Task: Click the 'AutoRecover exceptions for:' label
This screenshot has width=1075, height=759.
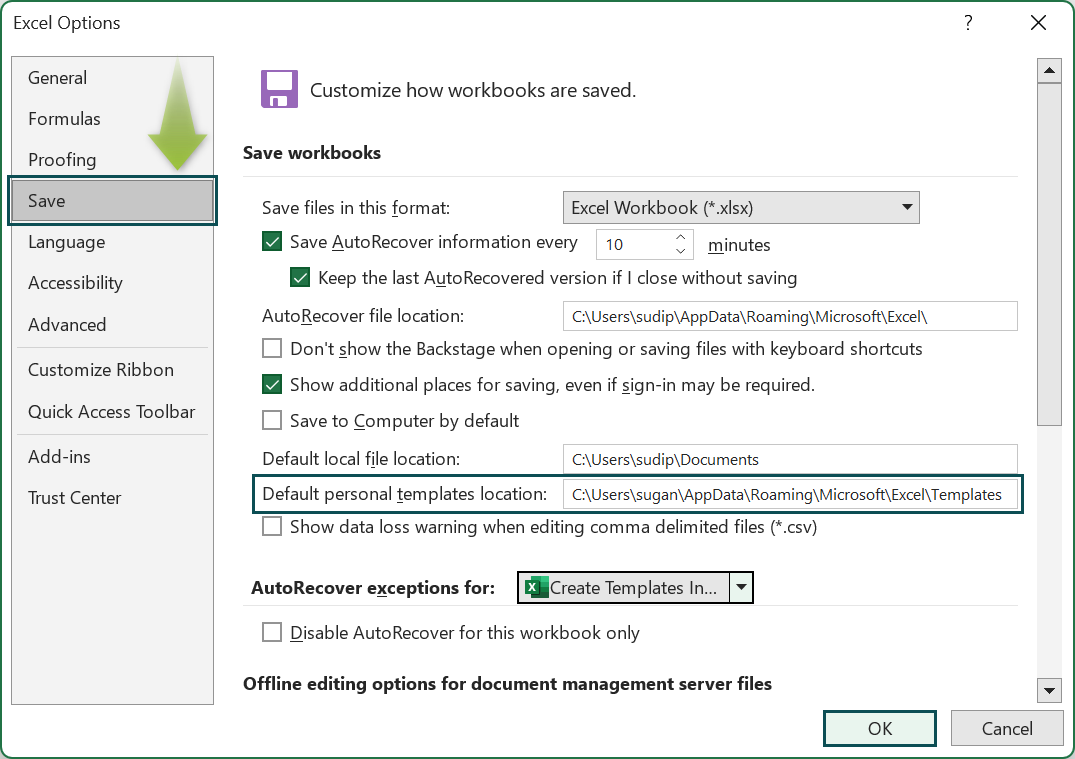Action: pyautogui.click(x=373, y=588)
